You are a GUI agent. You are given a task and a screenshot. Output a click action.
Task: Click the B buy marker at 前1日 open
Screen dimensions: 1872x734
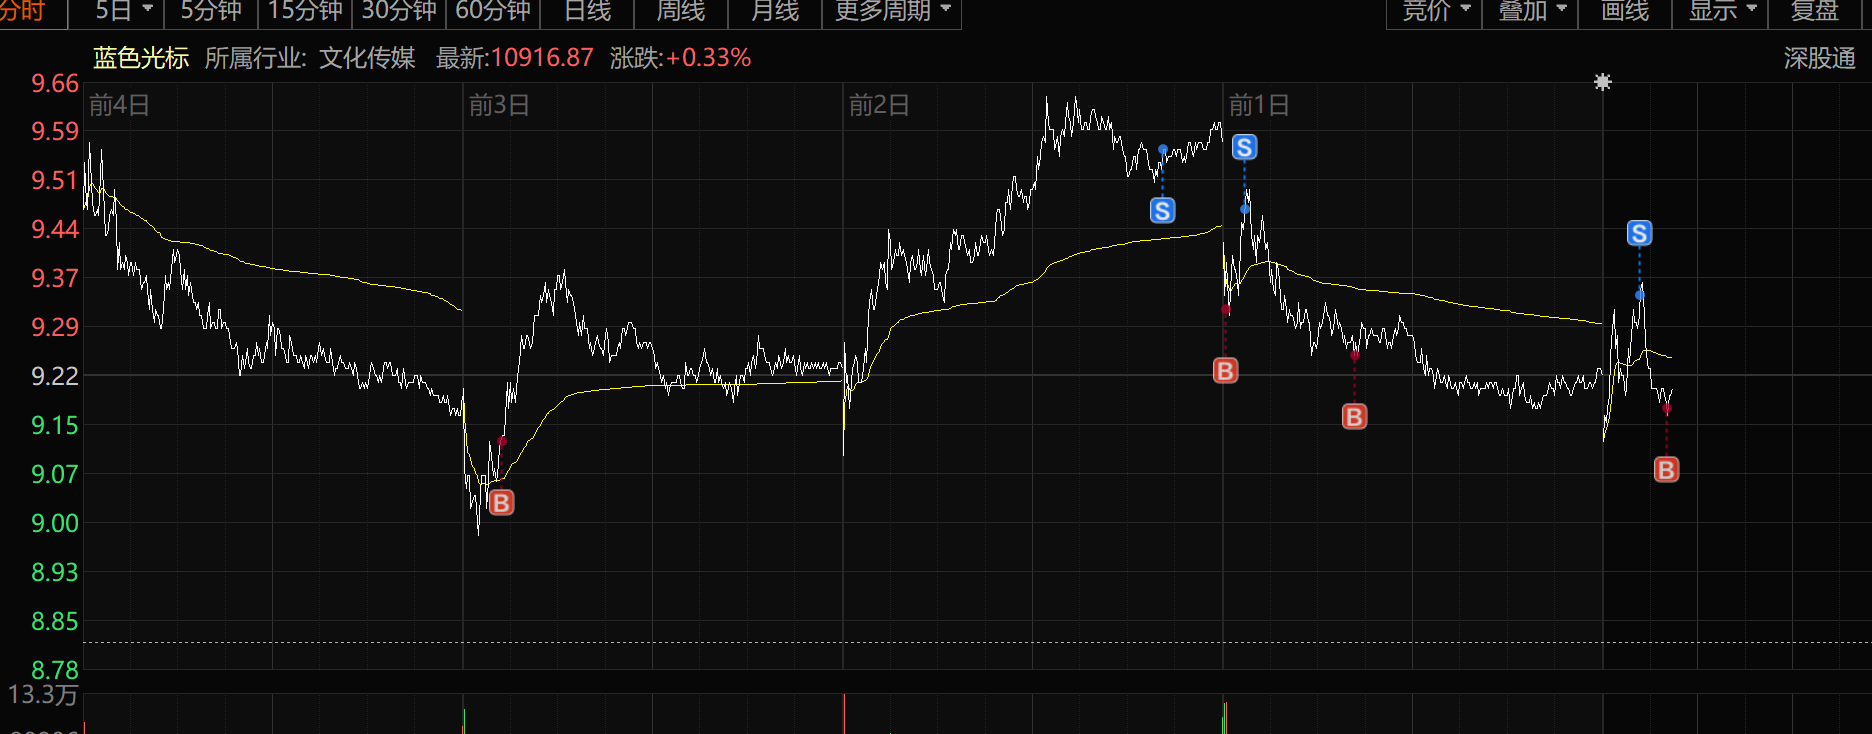click(x=1225, y=371)
